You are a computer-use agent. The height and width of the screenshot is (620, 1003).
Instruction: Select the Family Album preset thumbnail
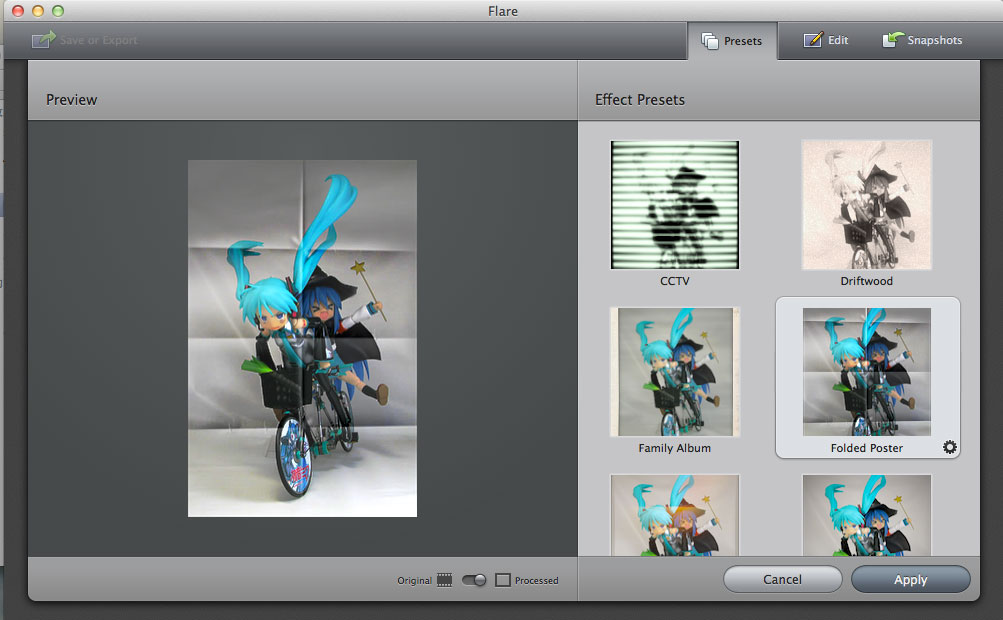point(675,372)
